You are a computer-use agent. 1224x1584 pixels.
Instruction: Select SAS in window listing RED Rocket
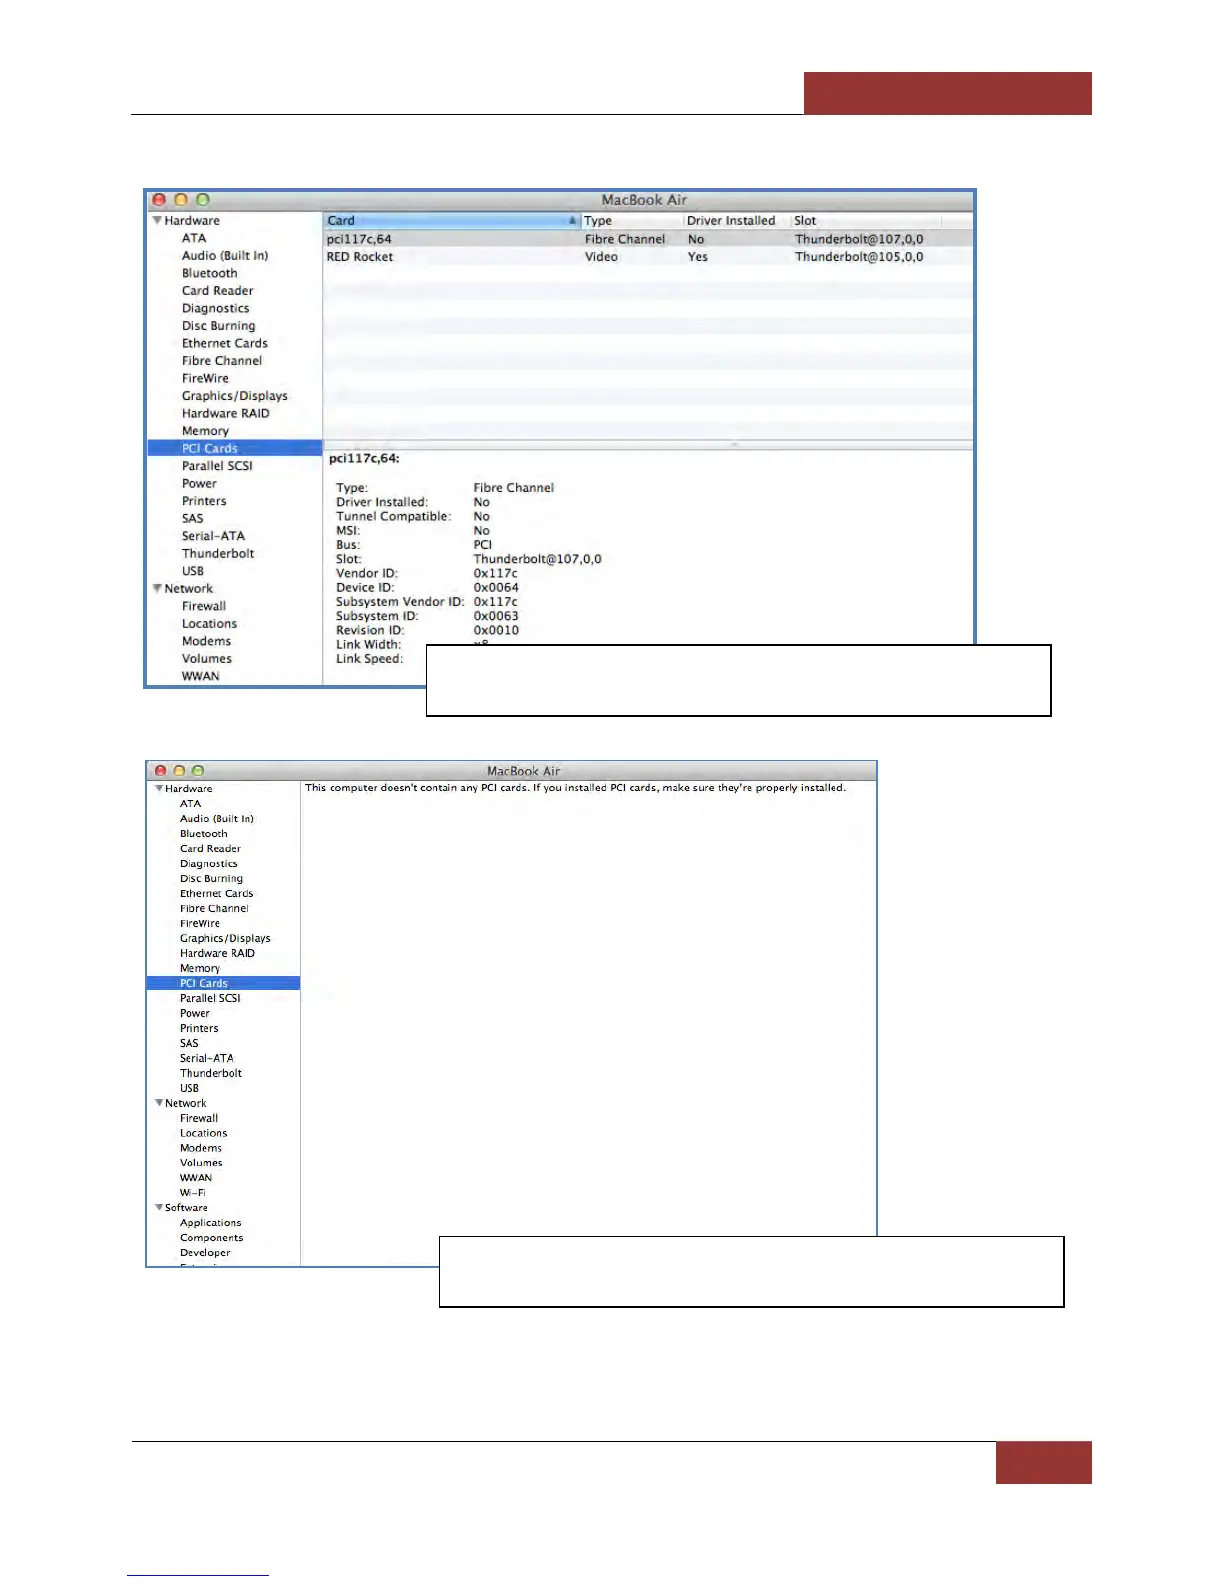click(193, 518)
